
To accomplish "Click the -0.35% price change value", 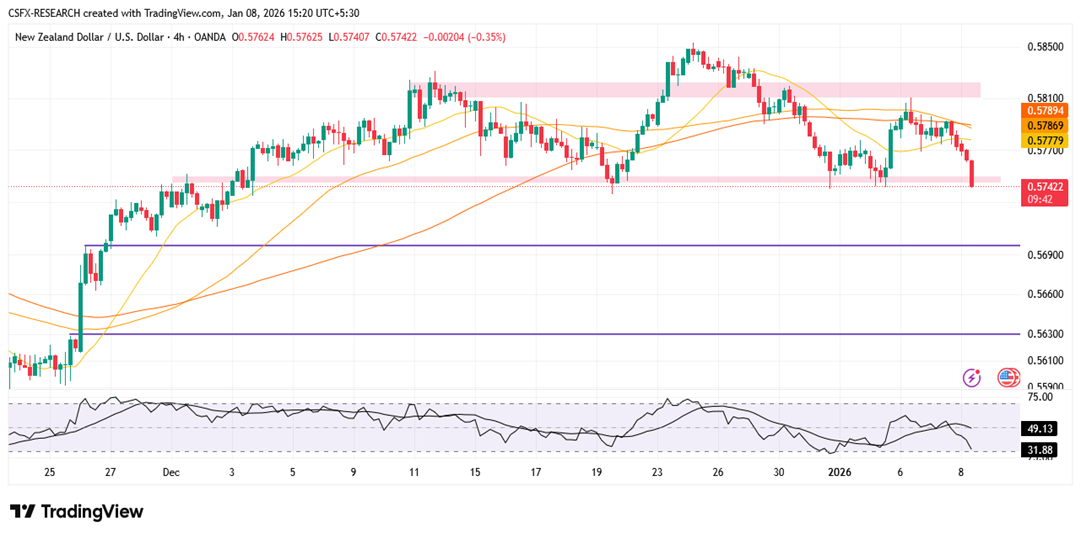I will point(487,37).
